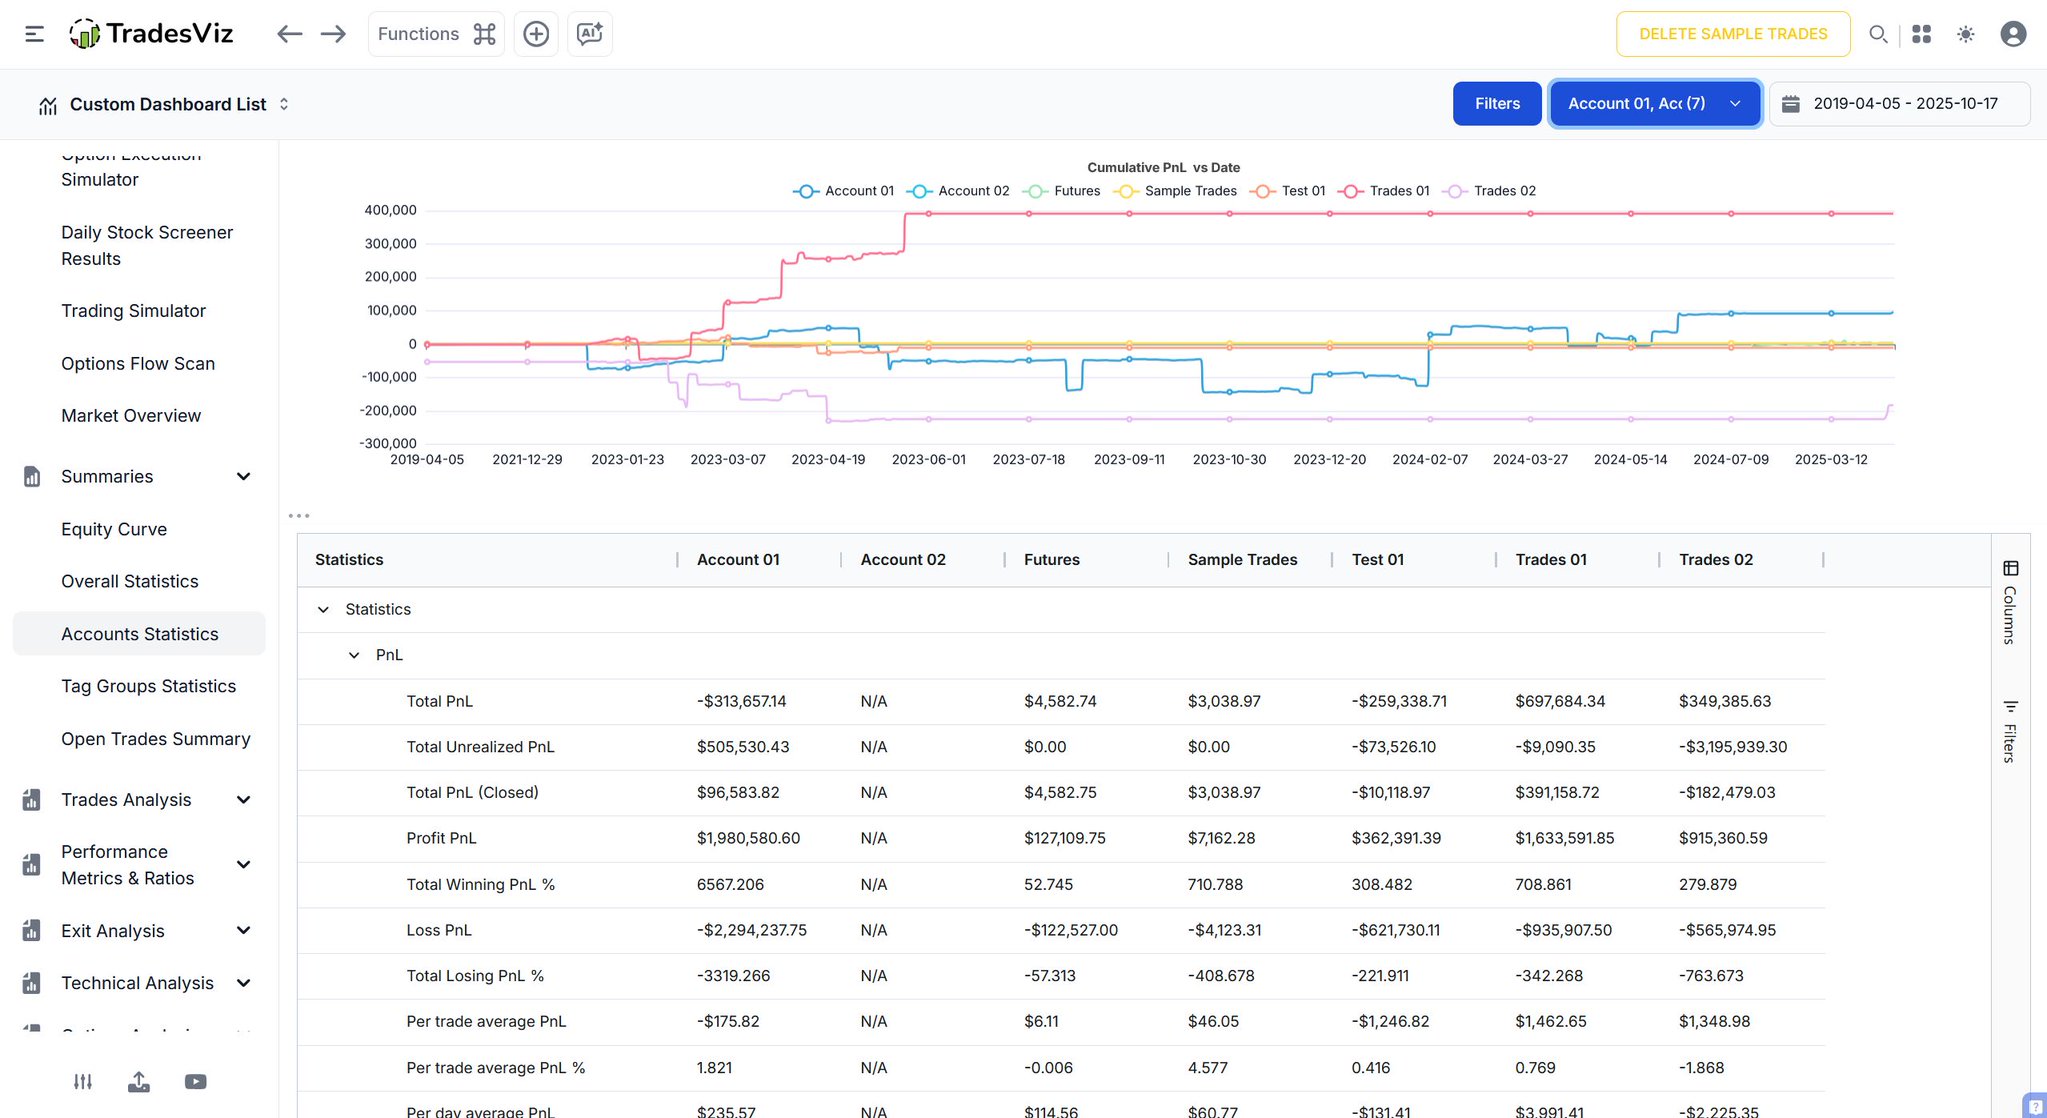Open the accounts selector dropdown

1654,104
